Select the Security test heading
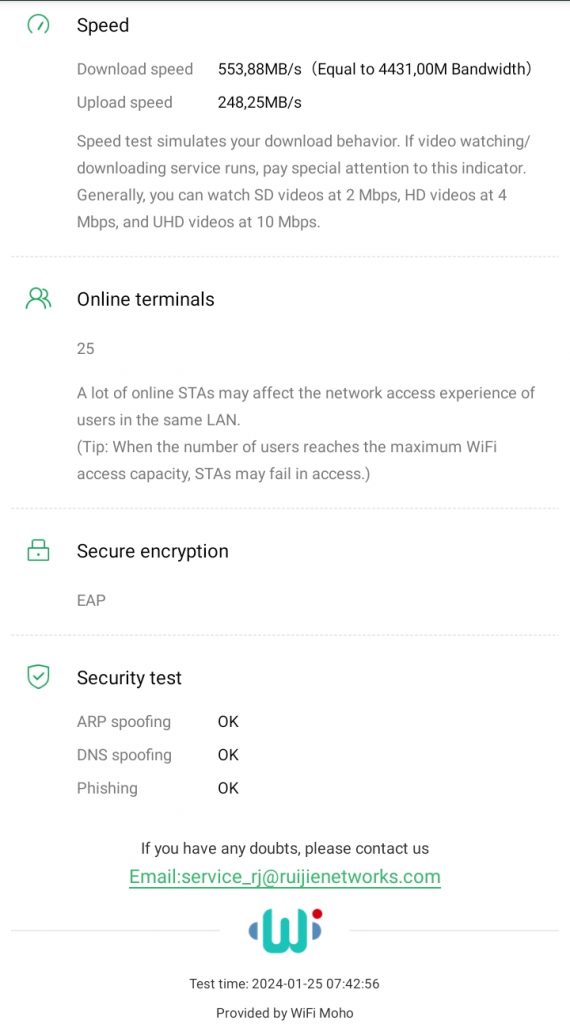This screenshot has height=1024, width=570. 129,678
